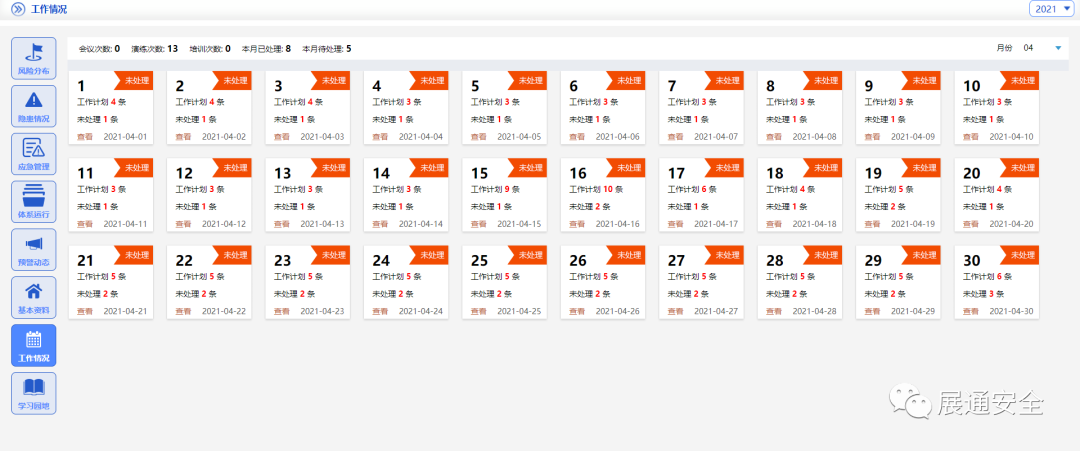Click 未处理 ribbon tag on day 19 card
1080x451 pixels.
(921, 167)
